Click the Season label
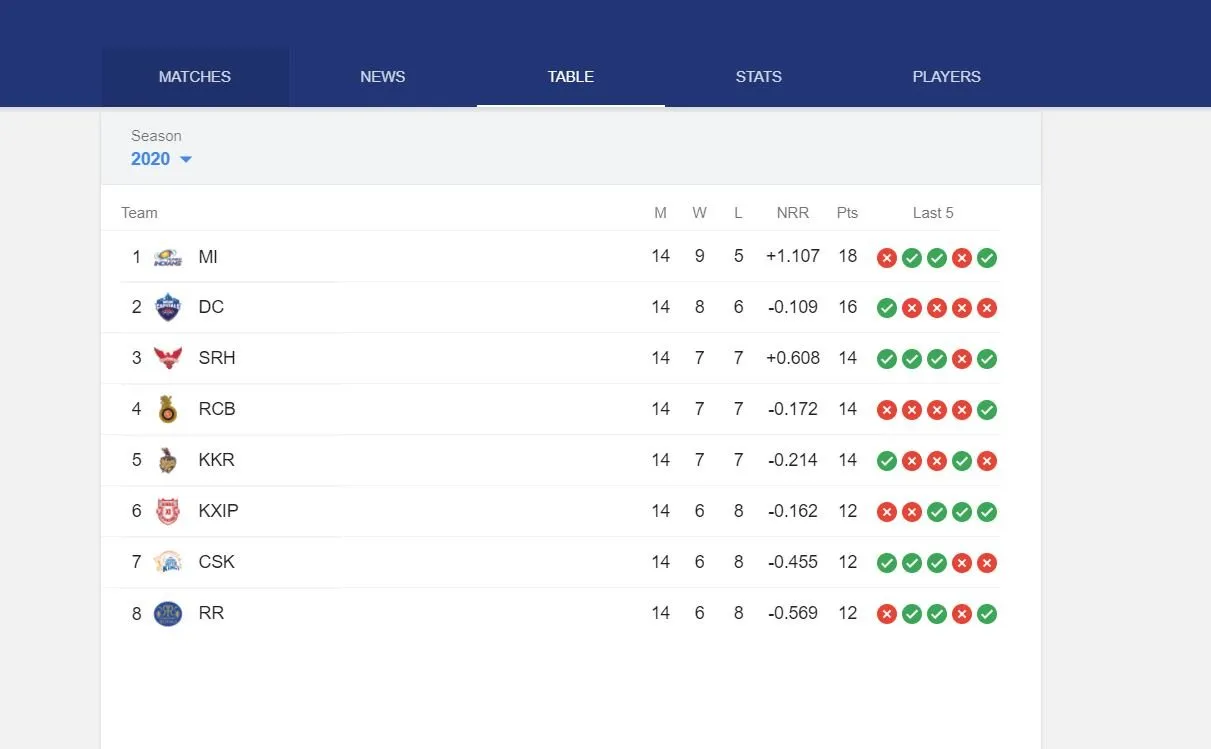Image resolution: width=1211 pixels, height=749 pixels. (156, 136)
